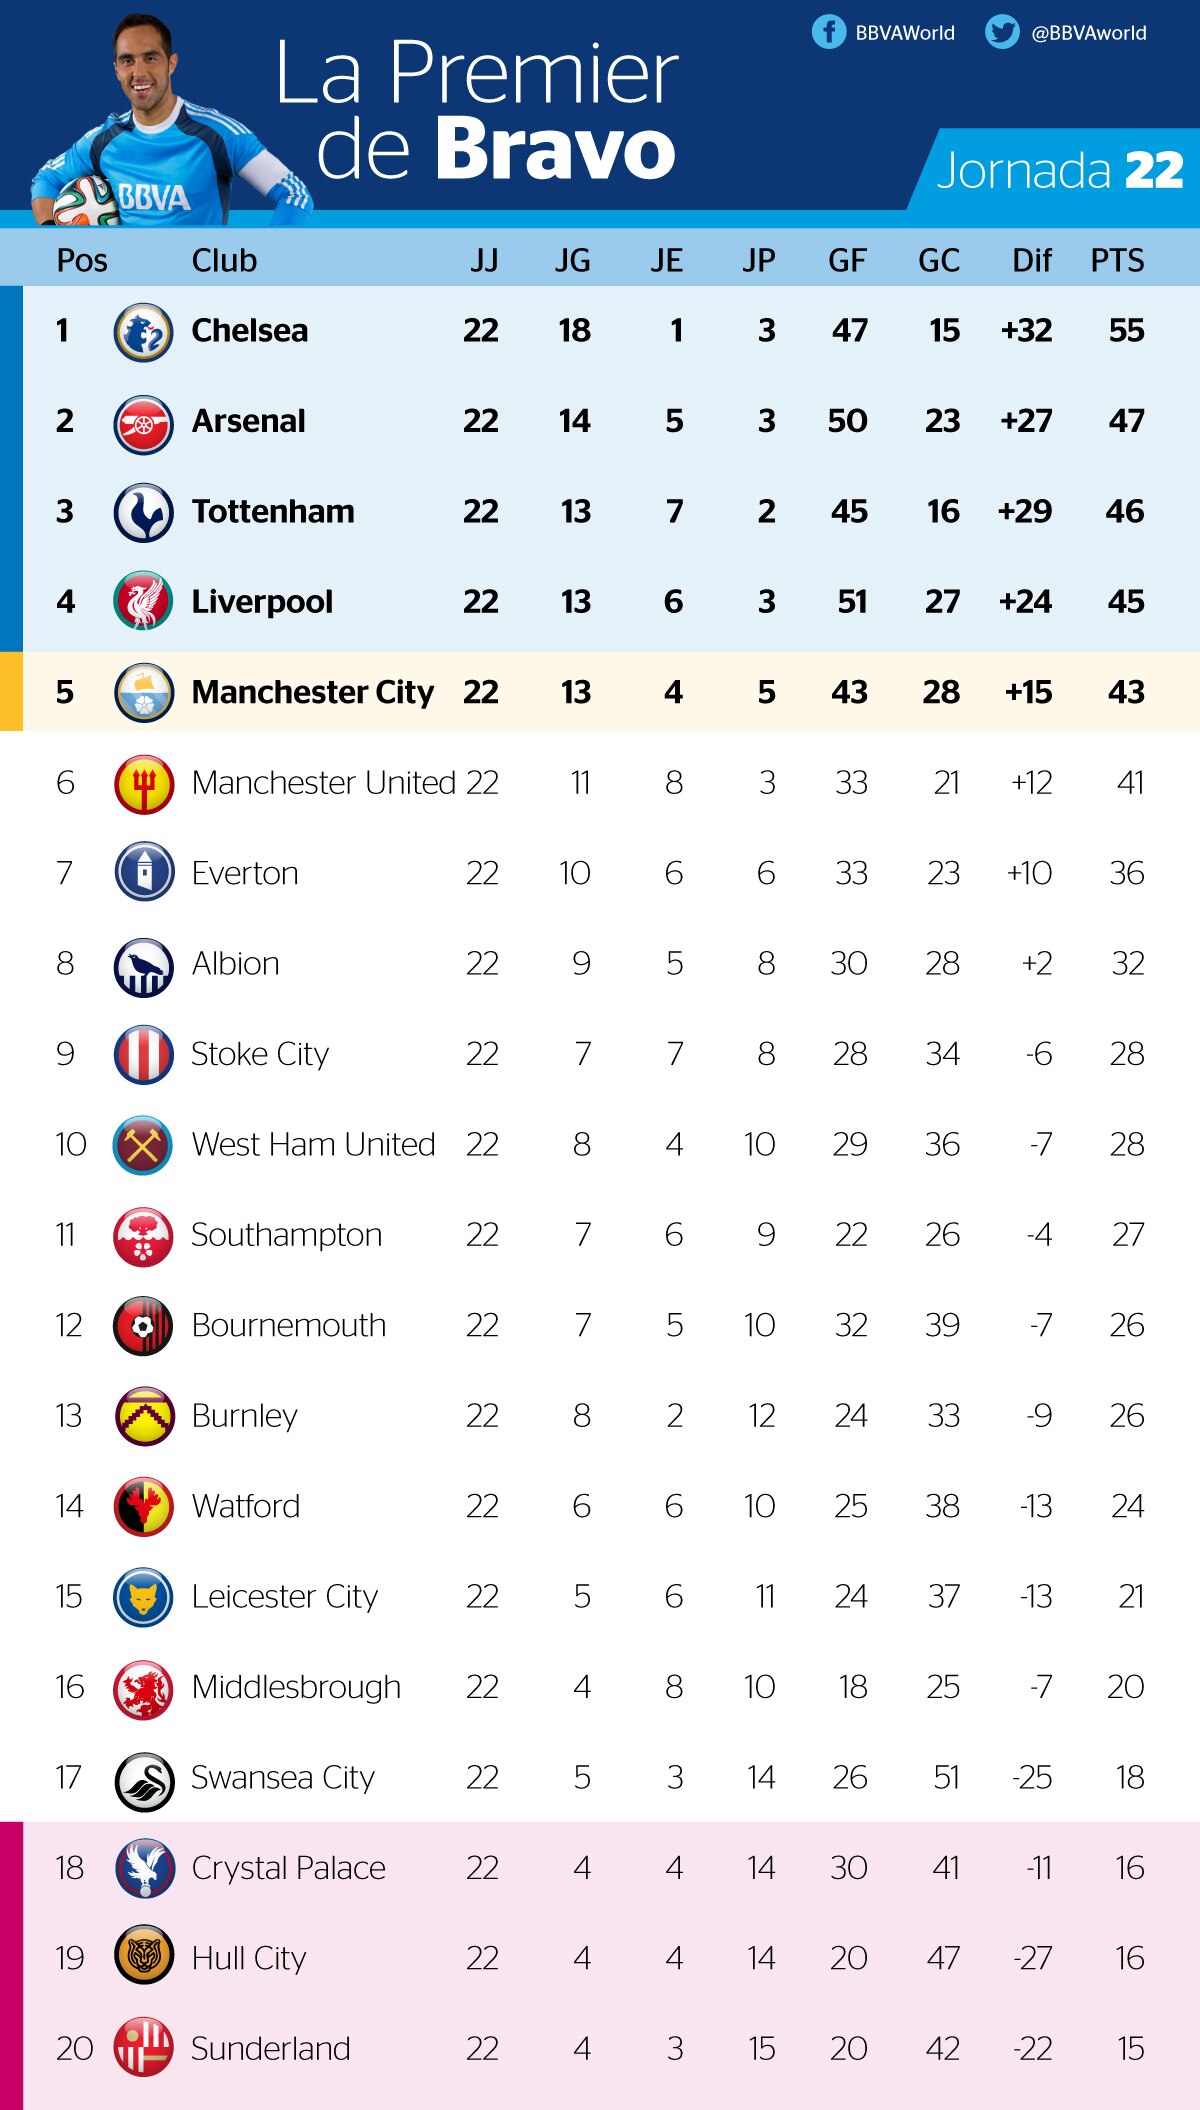Click the Leicester City fox crest
Screen dimensions: 1200x2110
coord(144,1597)
